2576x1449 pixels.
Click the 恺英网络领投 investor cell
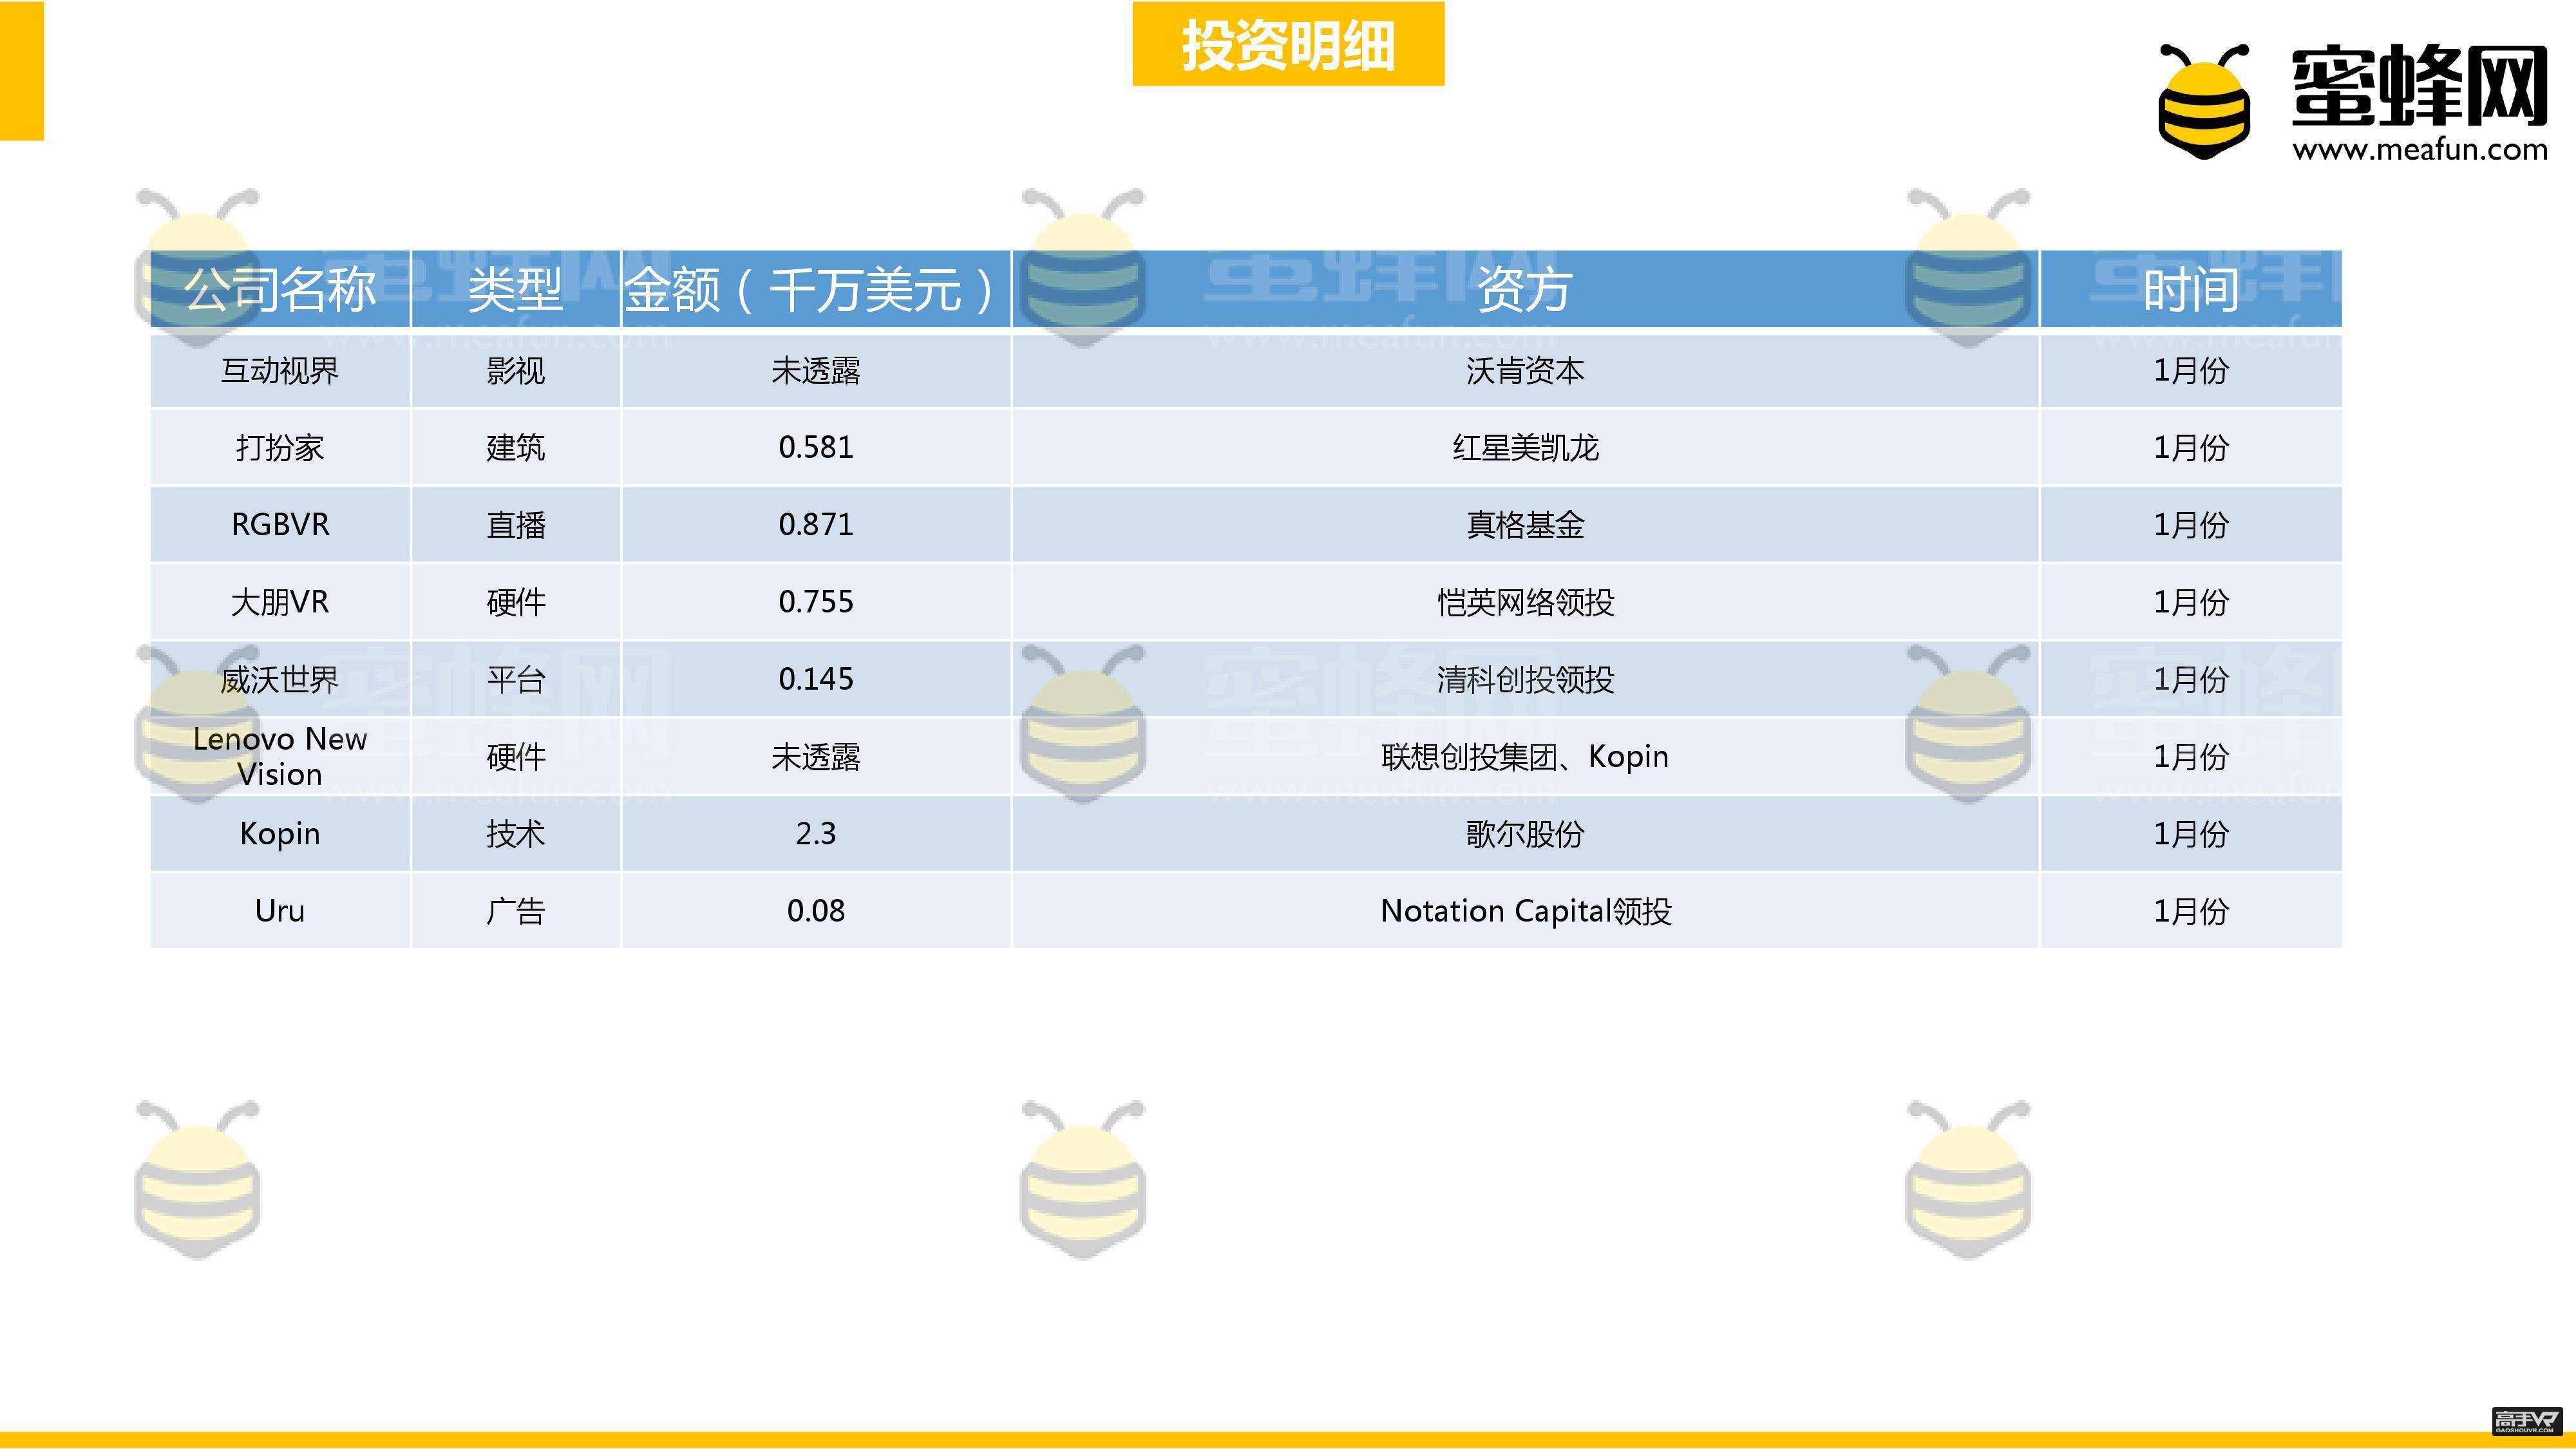(x=1525, y=602)
